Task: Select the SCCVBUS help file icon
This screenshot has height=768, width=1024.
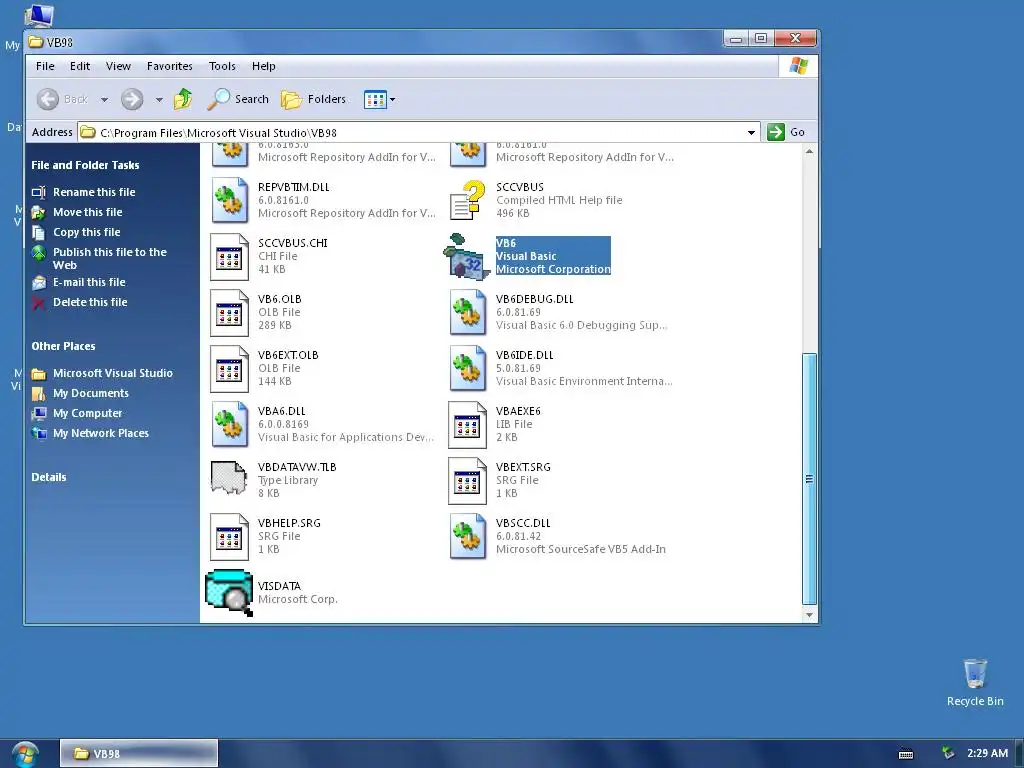Action: click(x=467, y=200)
